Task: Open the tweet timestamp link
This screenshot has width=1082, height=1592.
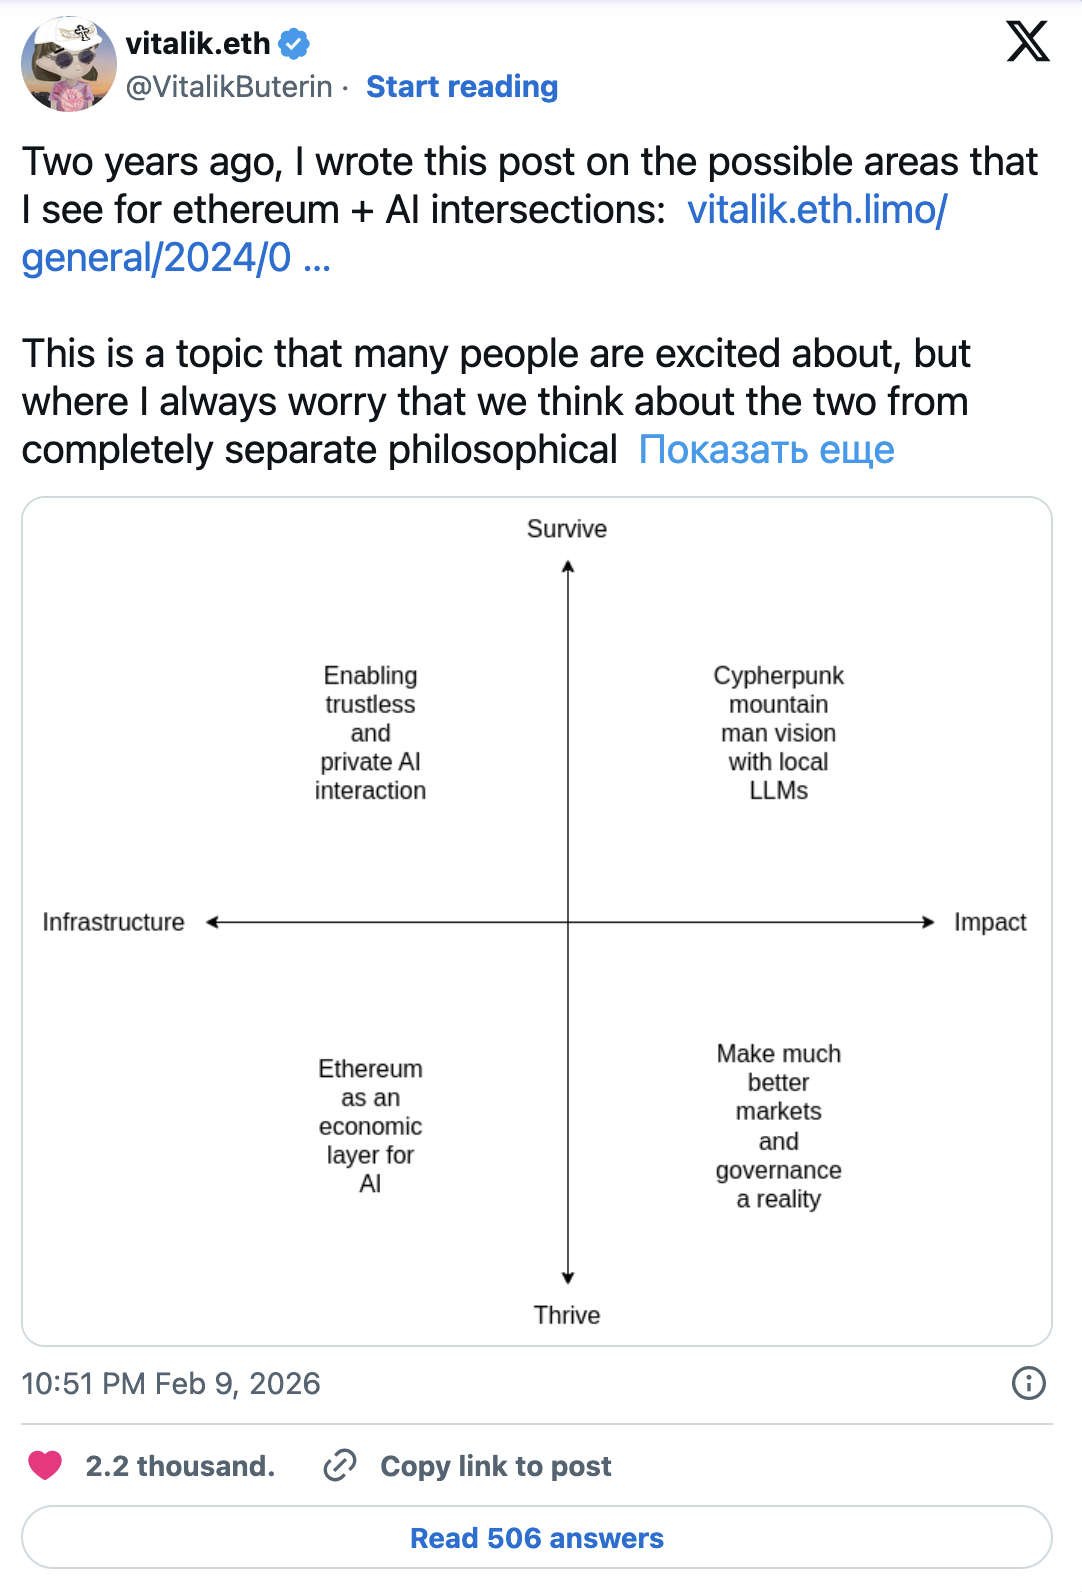Action: pos(171,1384)
